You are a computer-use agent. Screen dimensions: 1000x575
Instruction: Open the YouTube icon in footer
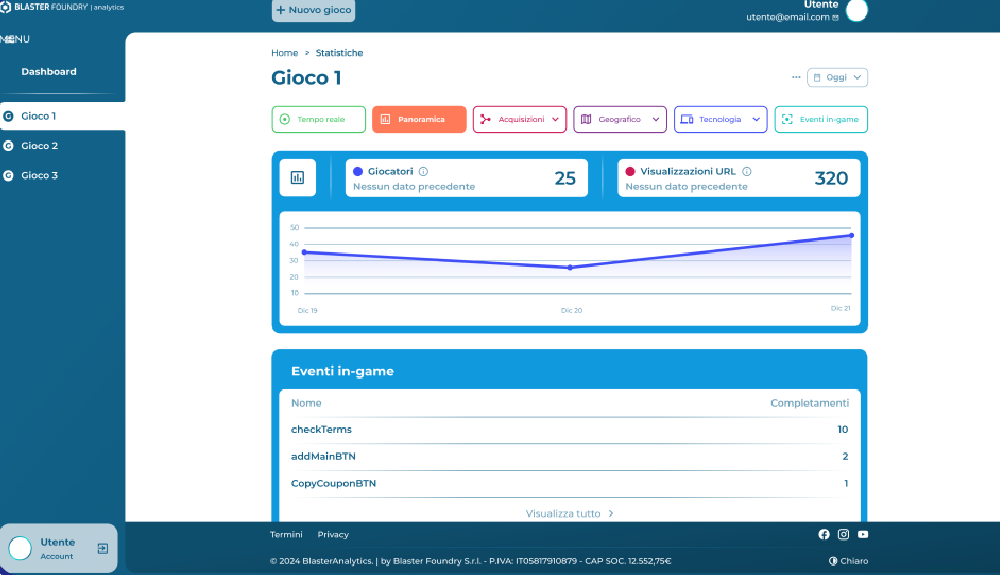point(863,534)
